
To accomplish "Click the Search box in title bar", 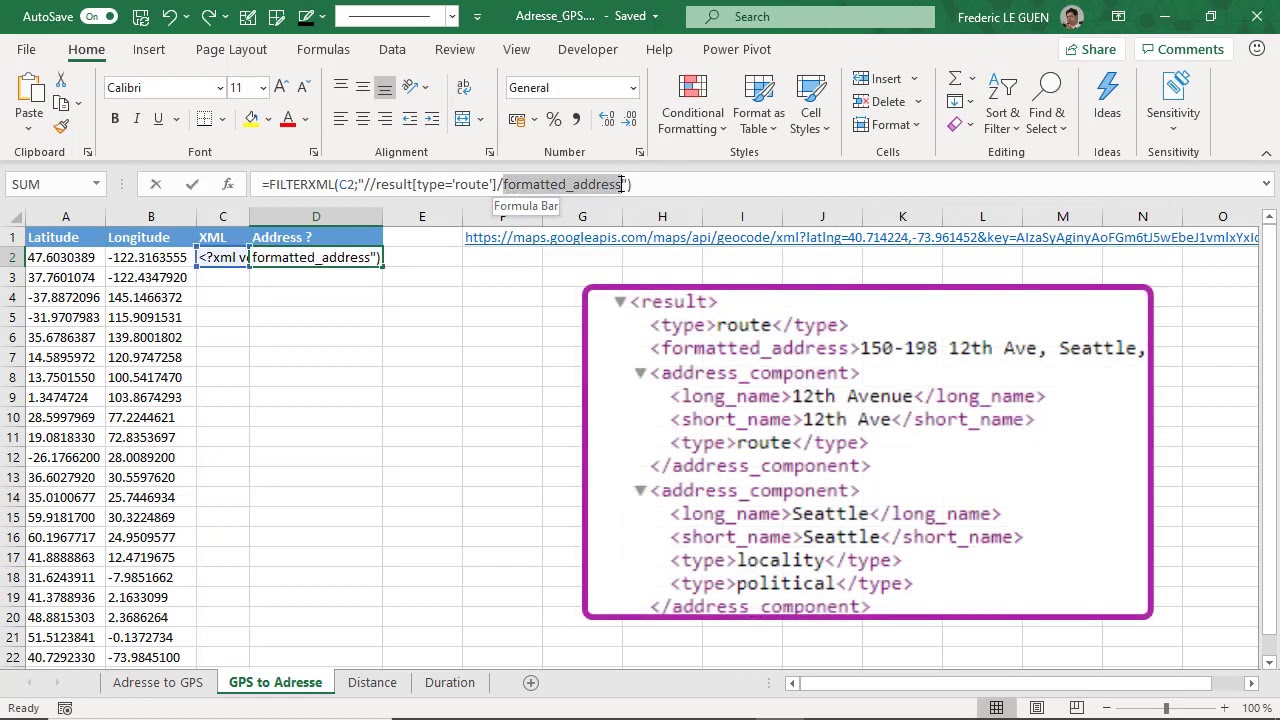I will pos(810,16).
